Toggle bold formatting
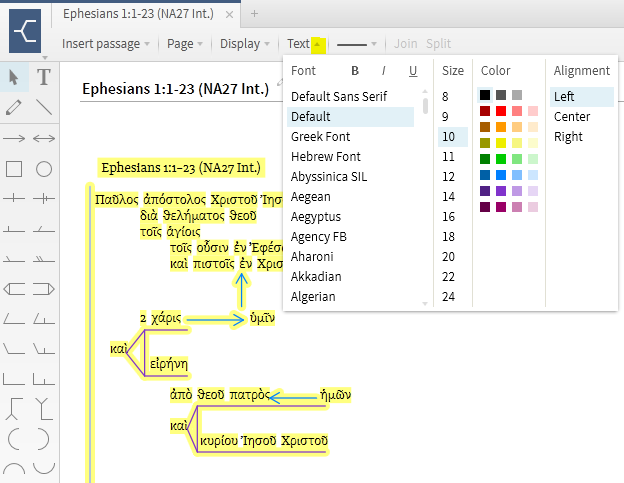 pos(355,71)
